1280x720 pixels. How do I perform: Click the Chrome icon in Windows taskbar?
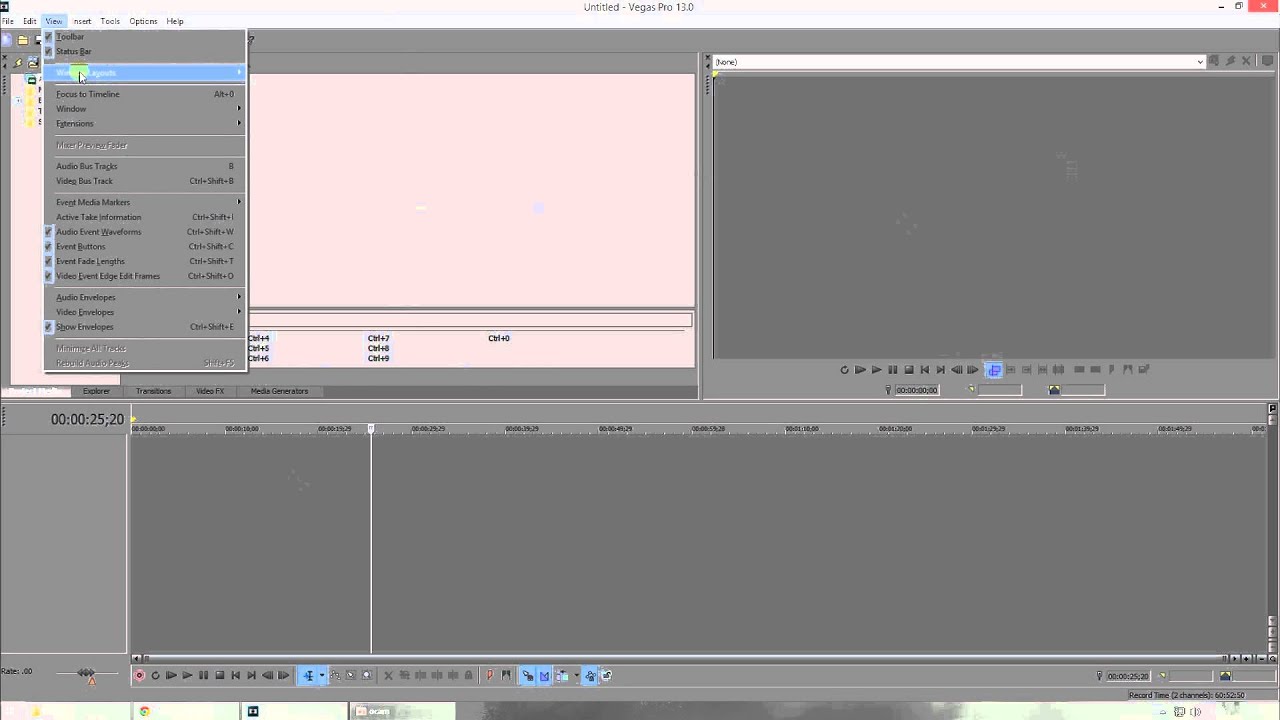(x=144, y=712)
